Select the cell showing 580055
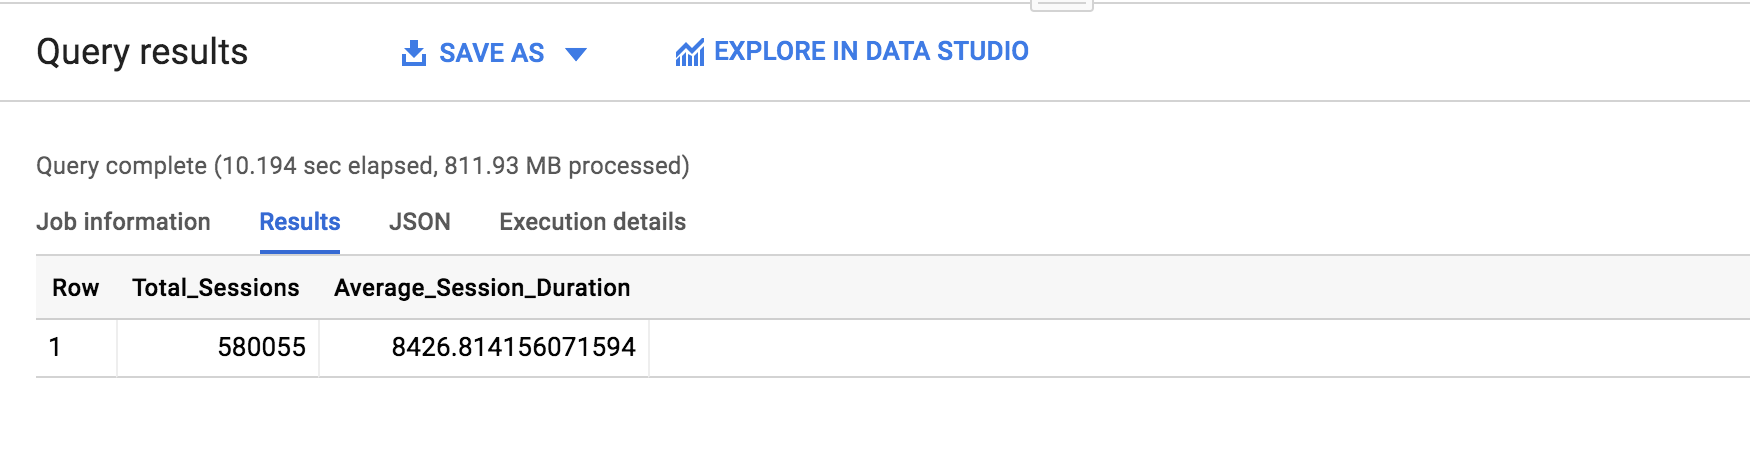 click(218, 347)
